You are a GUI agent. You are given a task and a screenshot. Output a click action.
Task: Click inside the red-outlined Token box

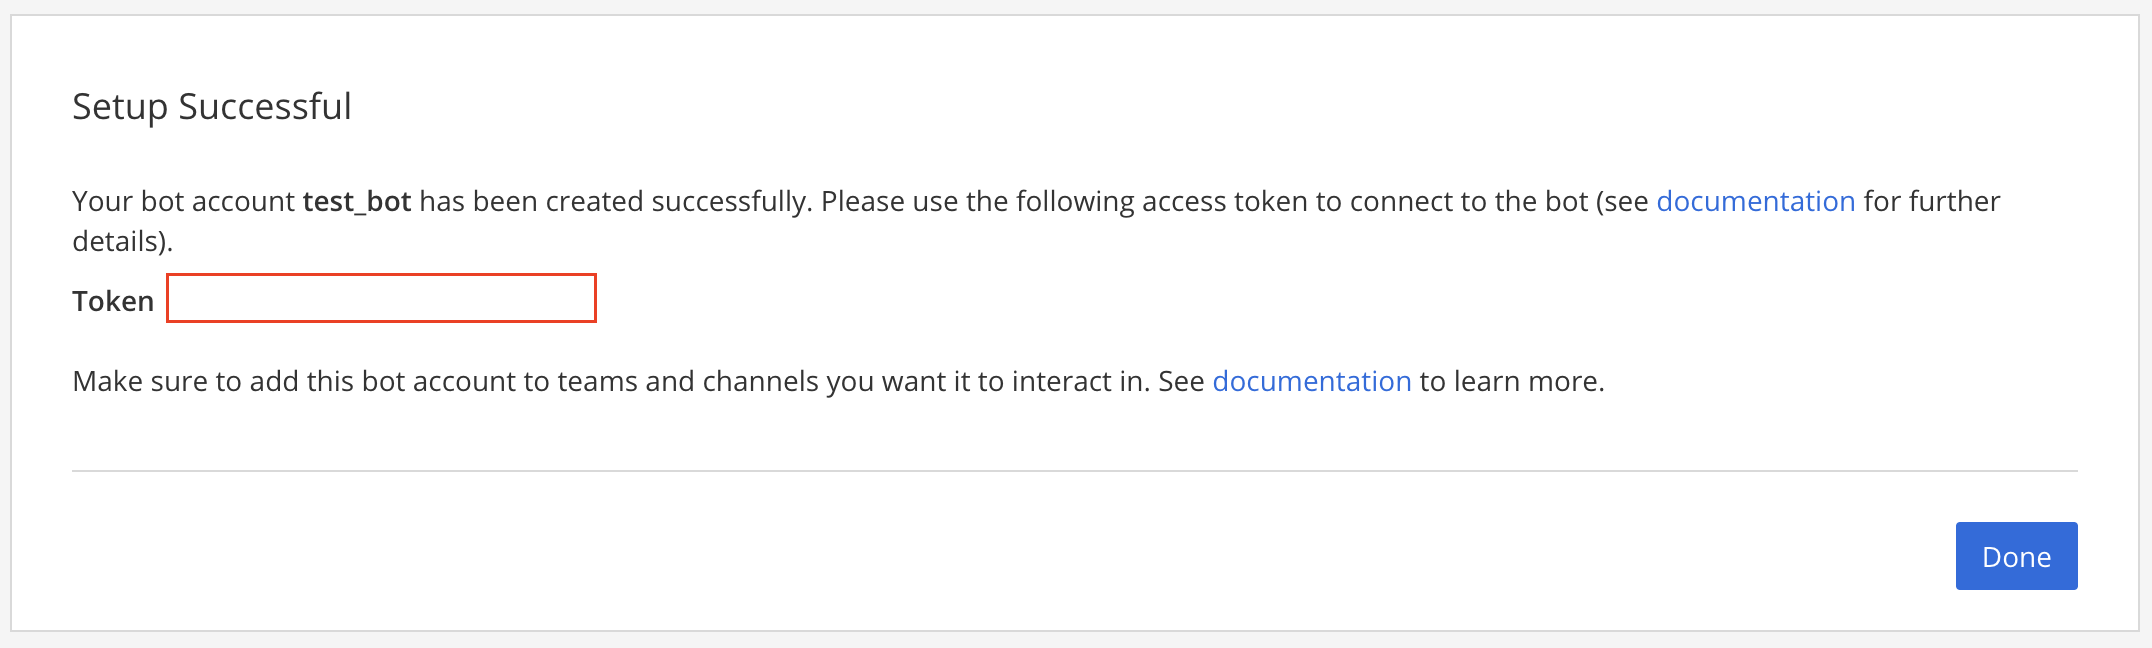tap(381, 298)
